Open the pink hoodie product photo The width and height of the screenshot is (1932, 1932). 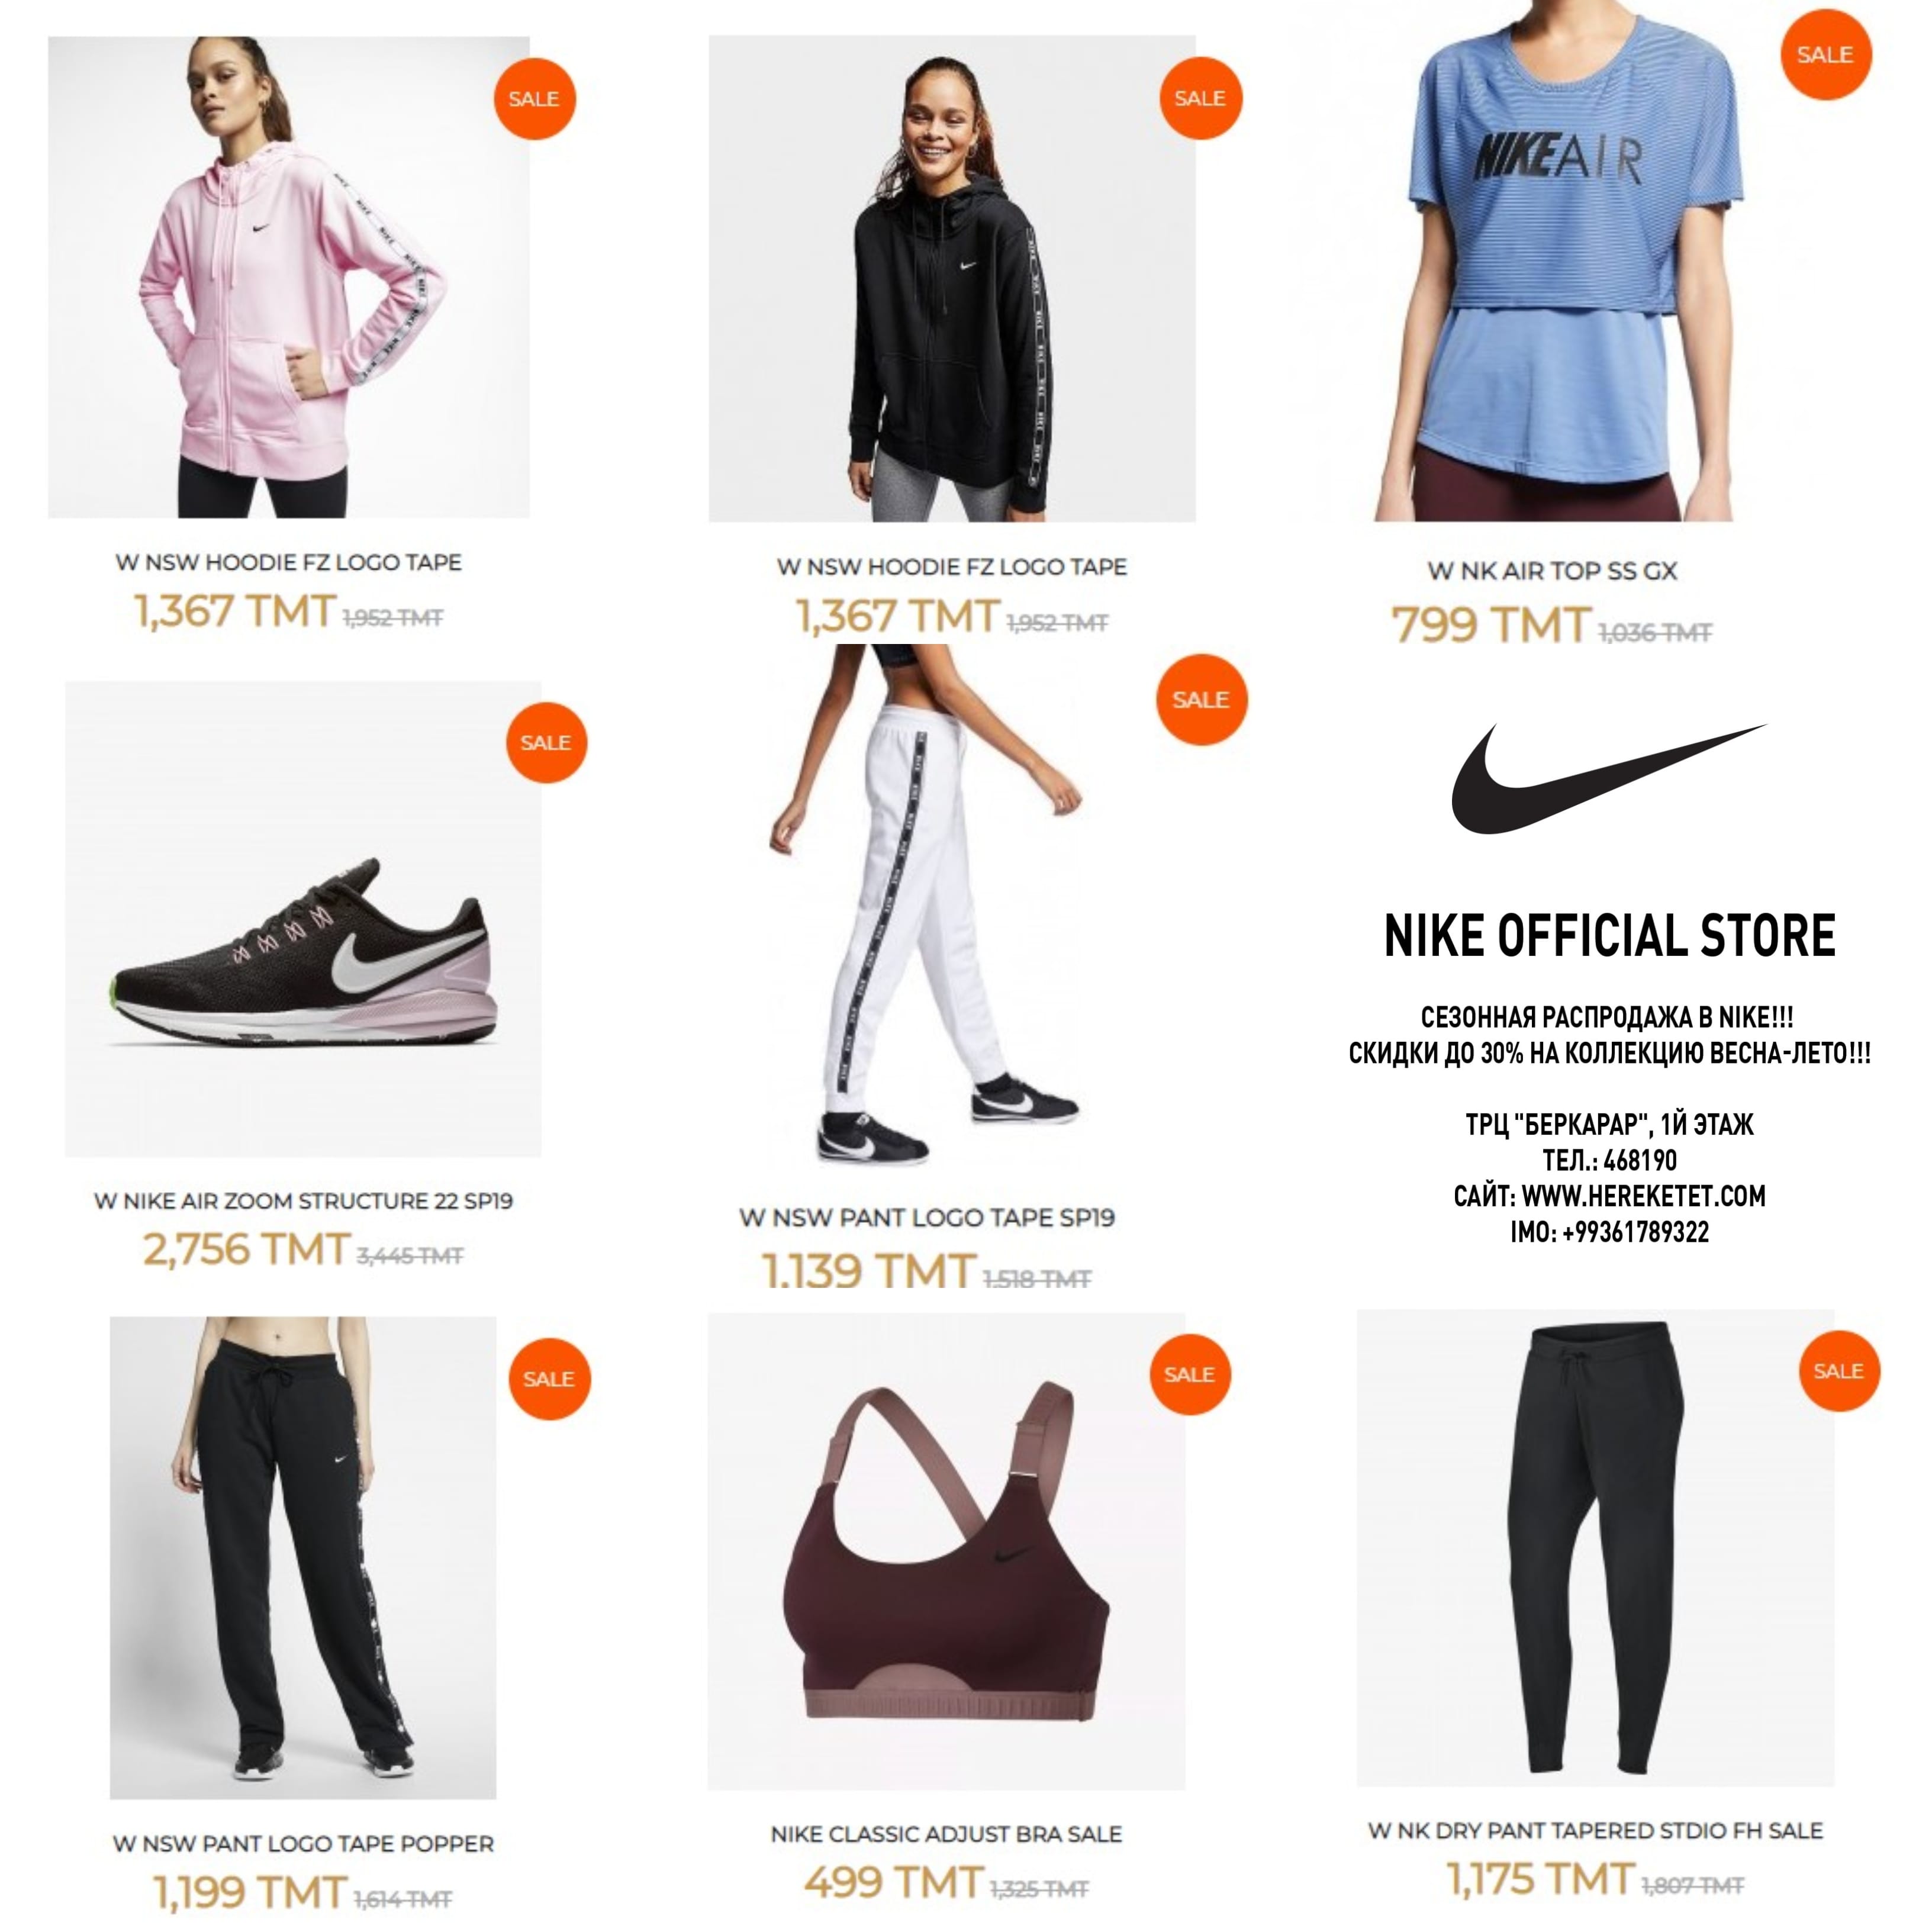coord(289,277)
